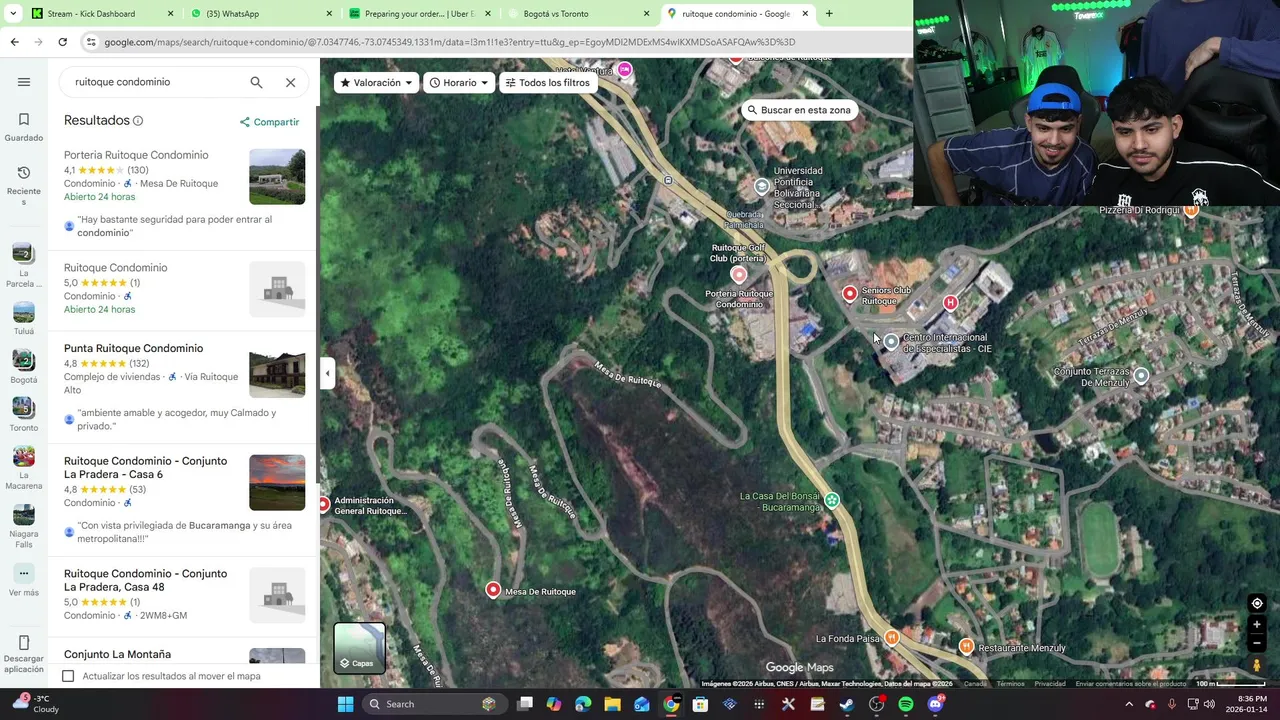Open the Resultados info icon
This screenshot has height=720, width=1280.
pos(138,121)
